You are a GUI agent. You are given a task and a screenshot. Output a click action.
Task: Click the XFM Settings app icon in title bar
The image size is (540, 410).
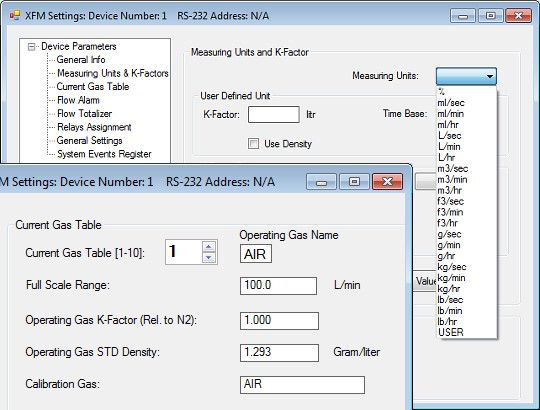[15, 15]
